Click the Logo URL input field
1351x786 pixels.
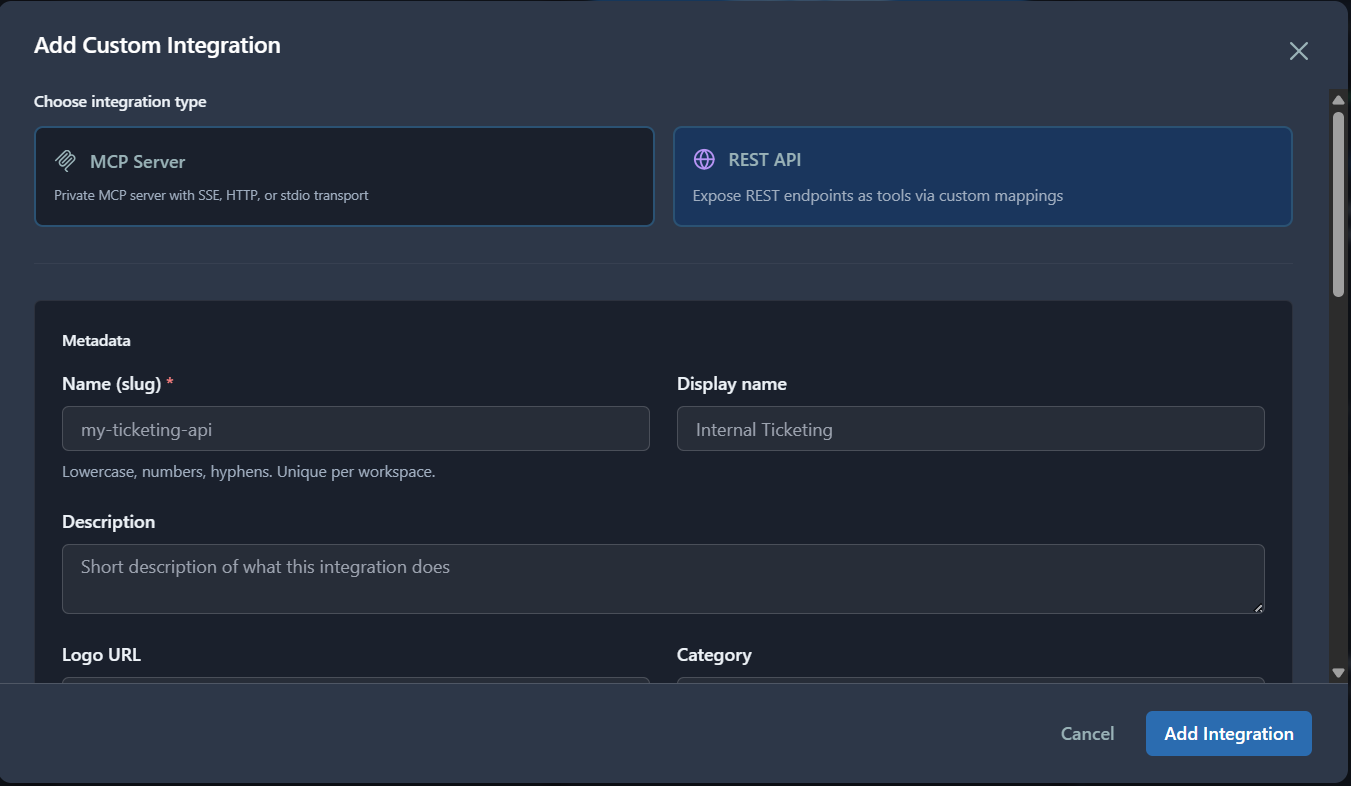(355, 684)
